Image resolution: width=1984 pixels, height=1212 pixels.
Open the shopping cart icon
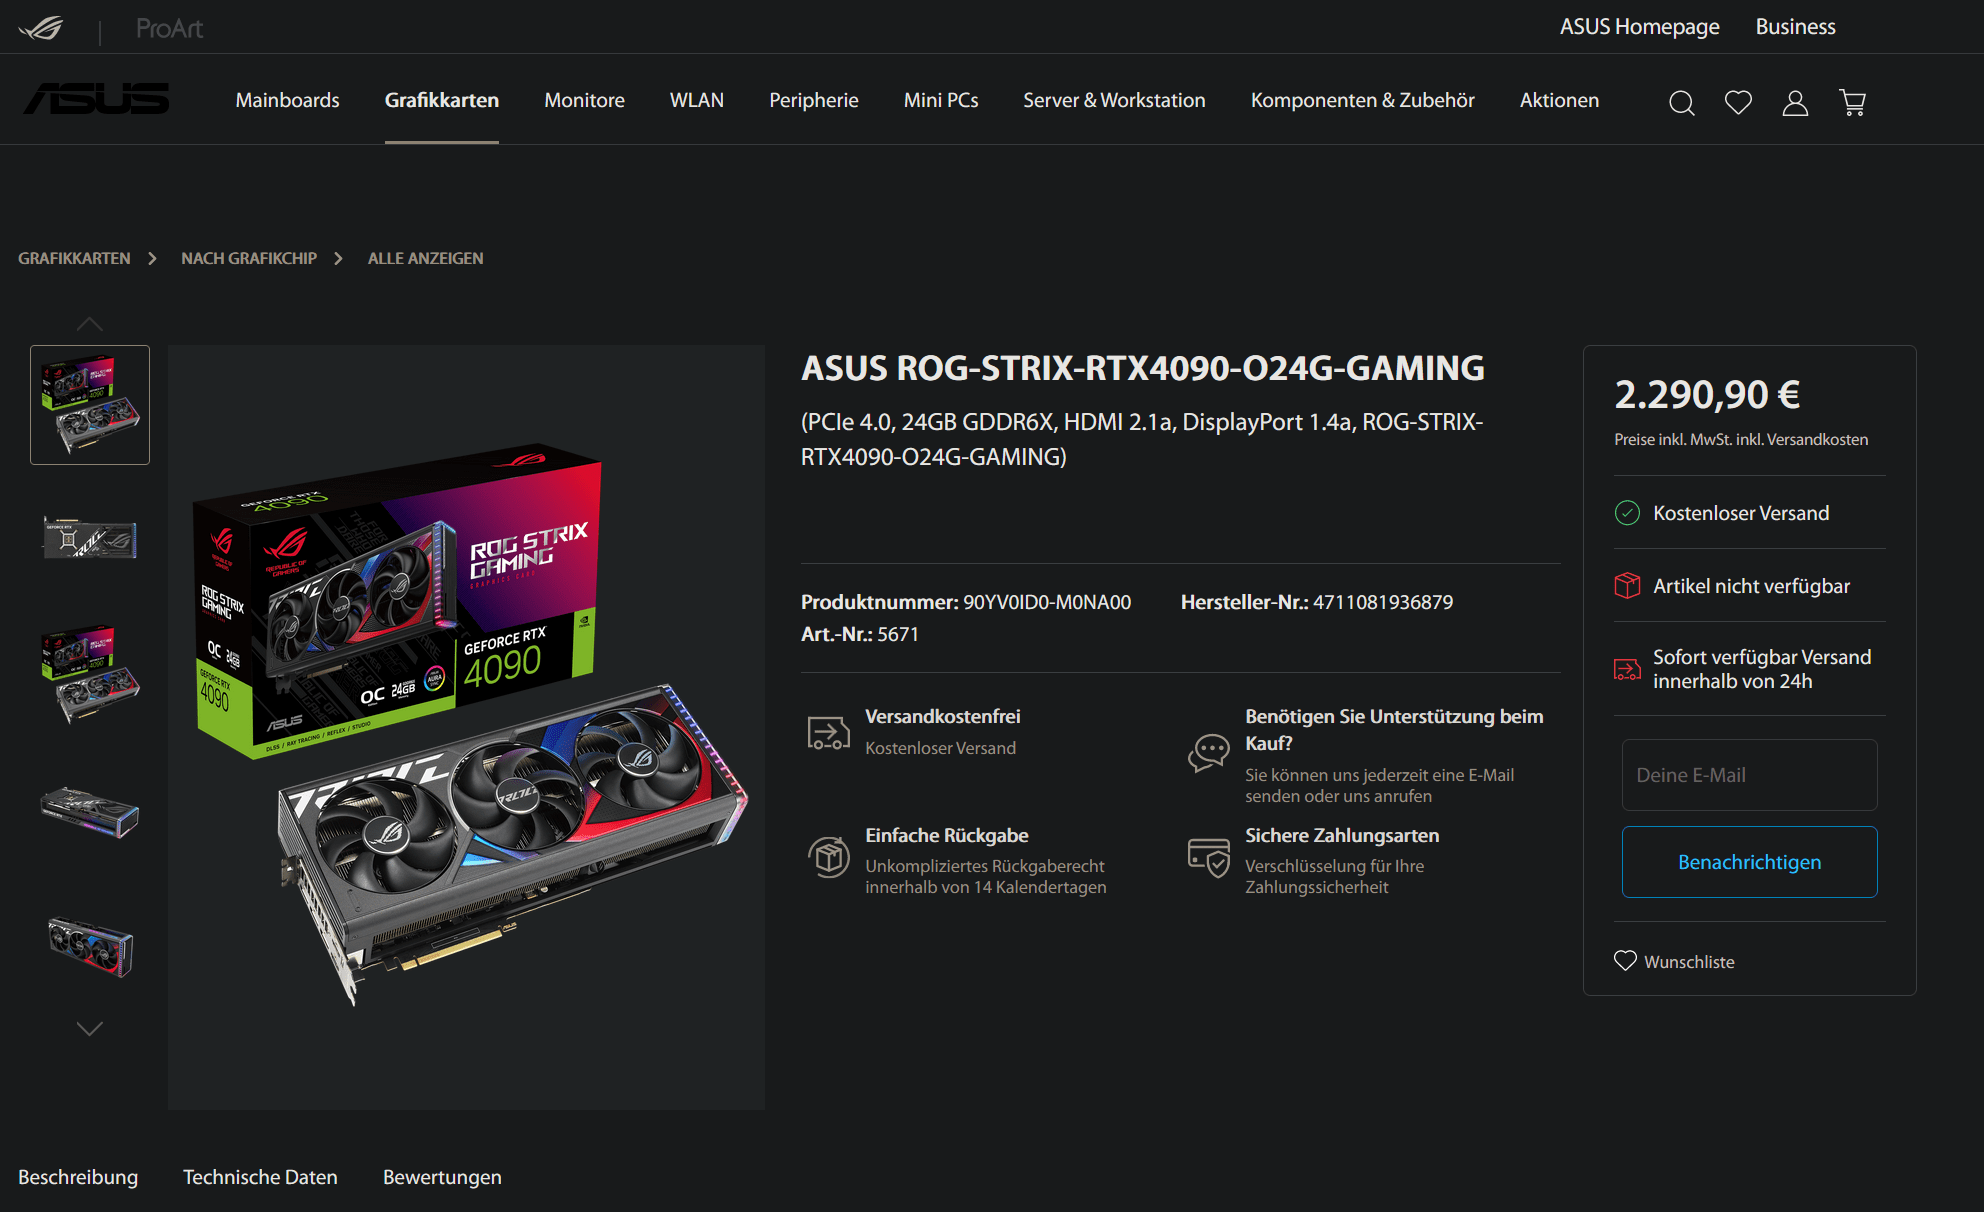[1852, 102]
